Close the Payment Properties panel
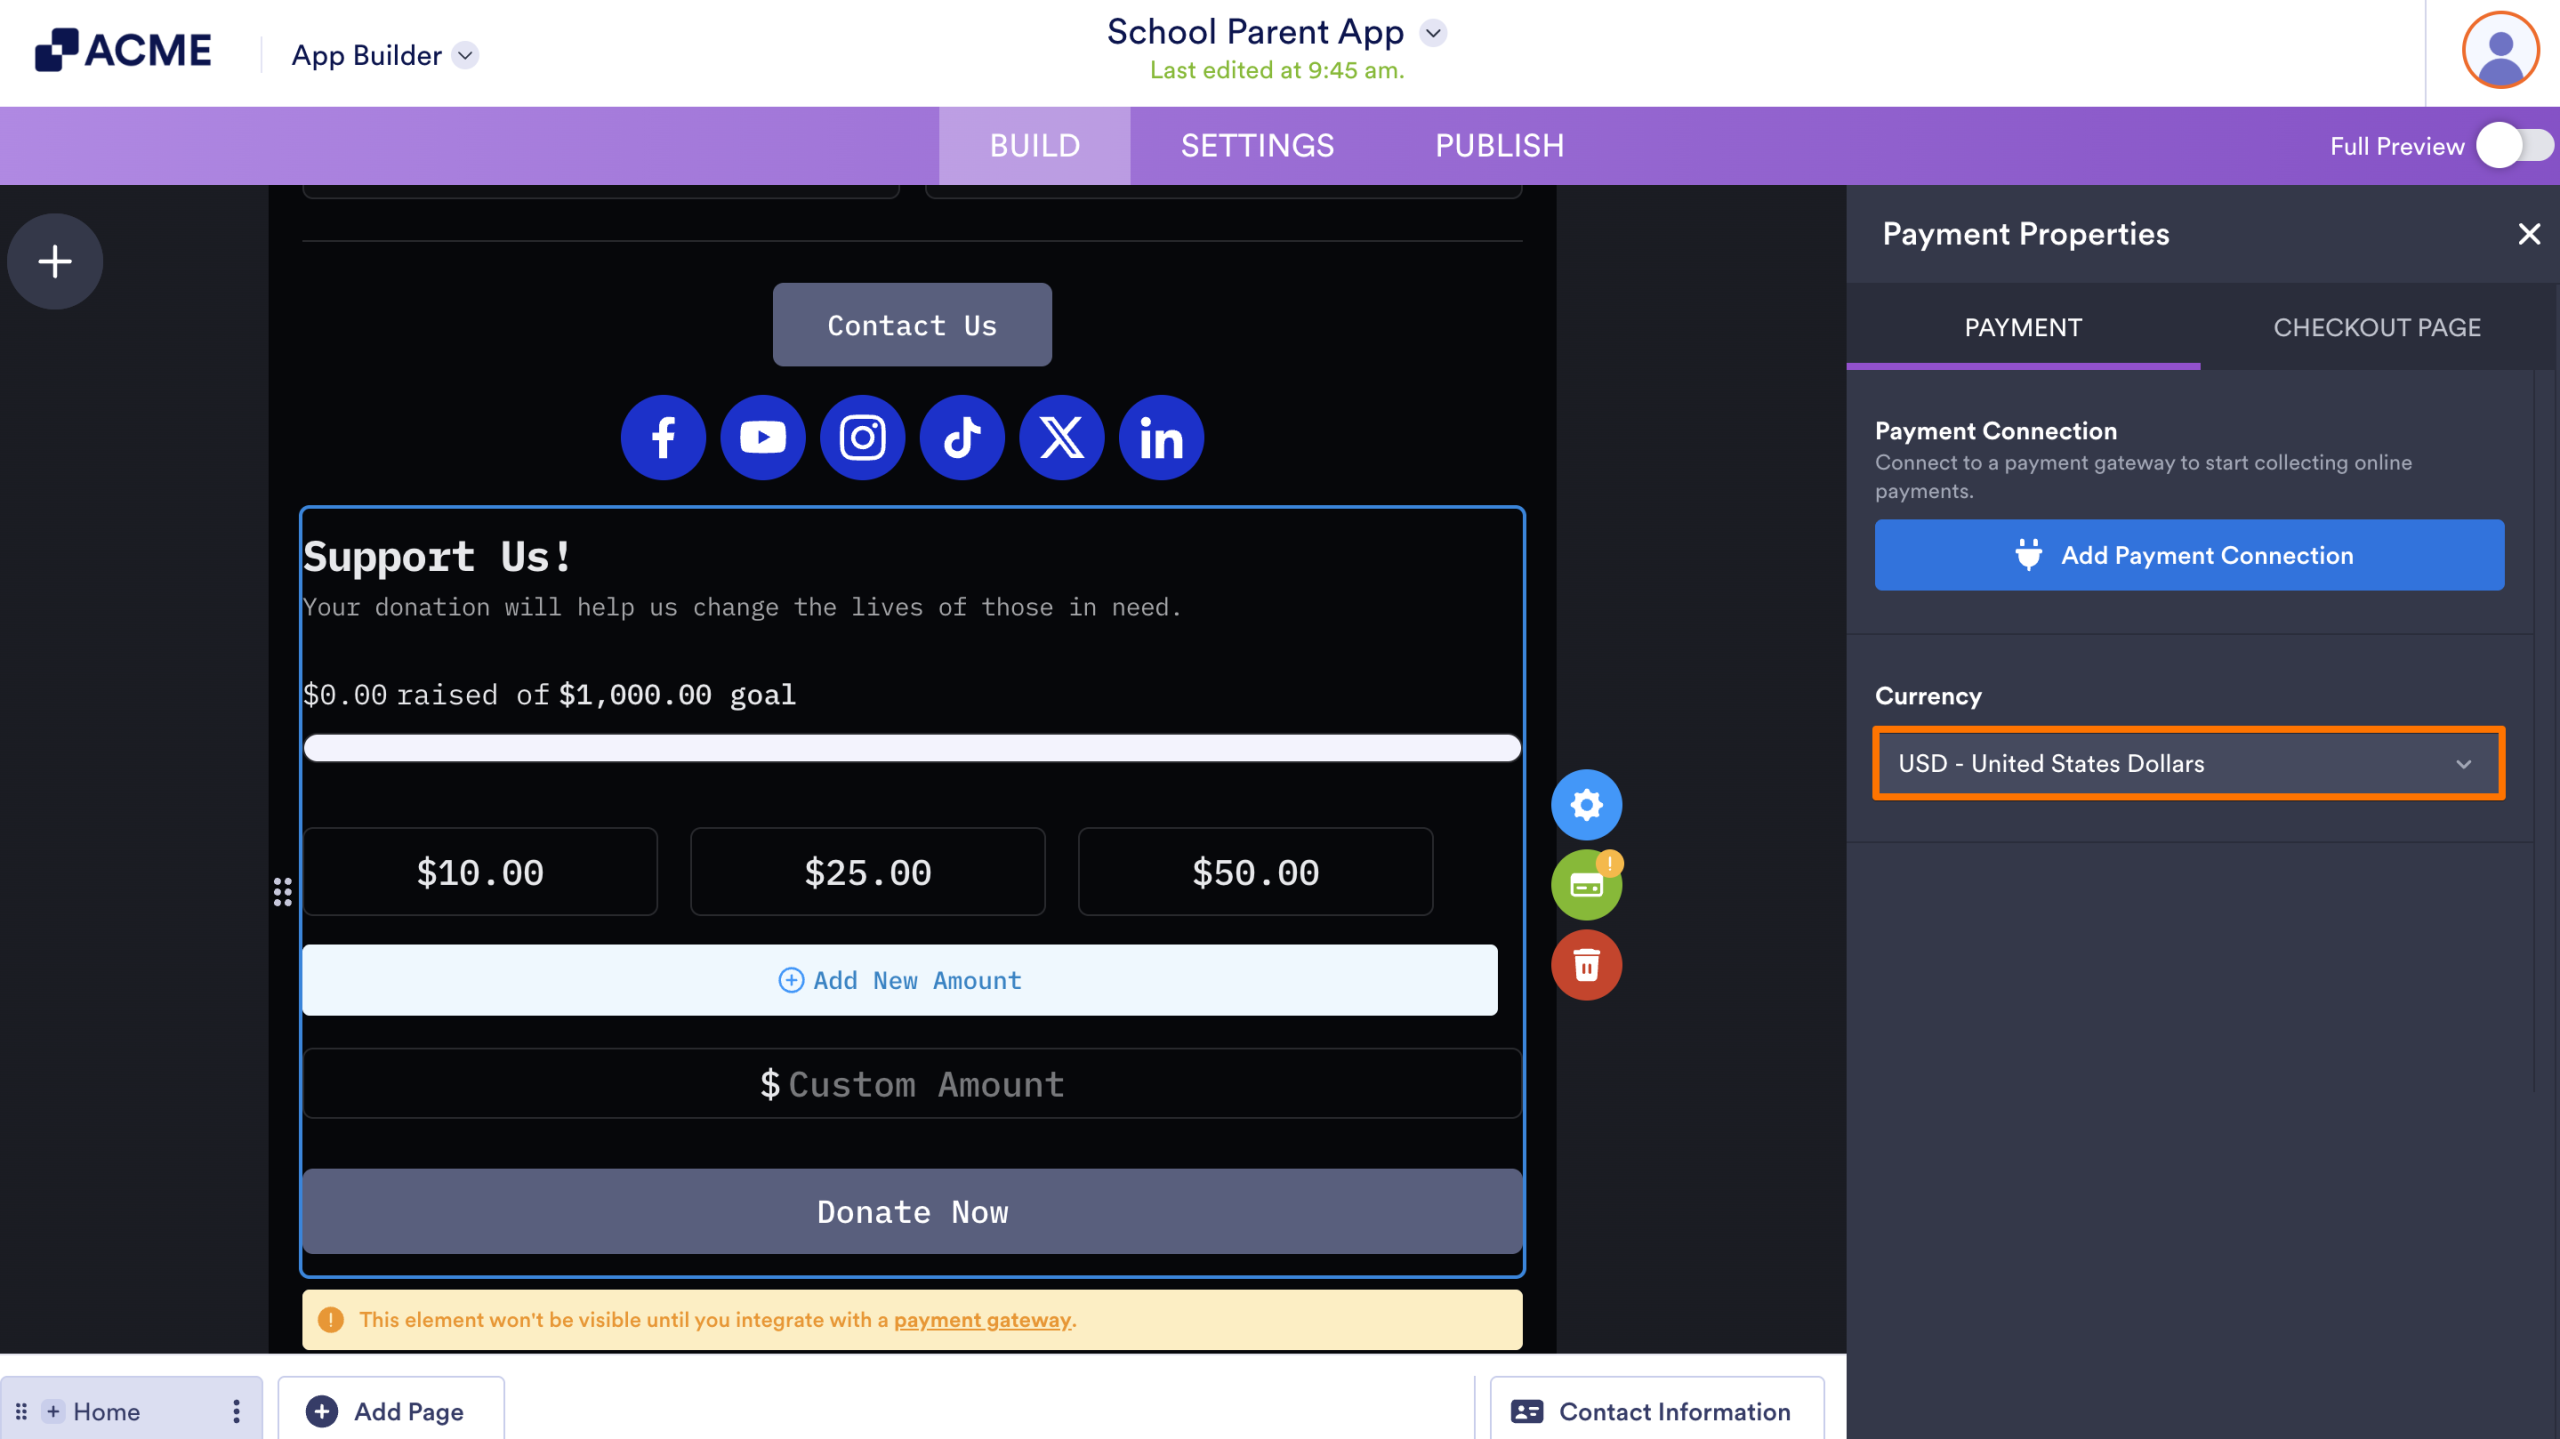2560x1439 pixels. (x=2529, y=234)
